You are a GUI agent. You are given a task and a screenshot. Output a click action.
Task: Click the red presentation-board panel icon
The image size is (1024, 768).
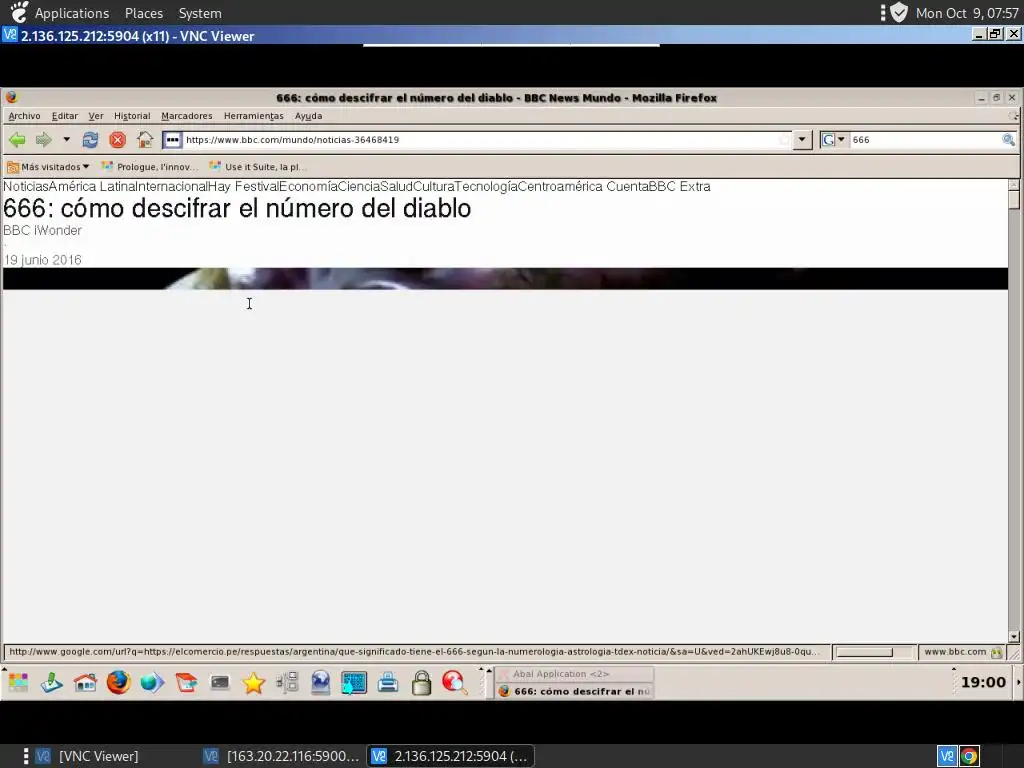point(186,682)
